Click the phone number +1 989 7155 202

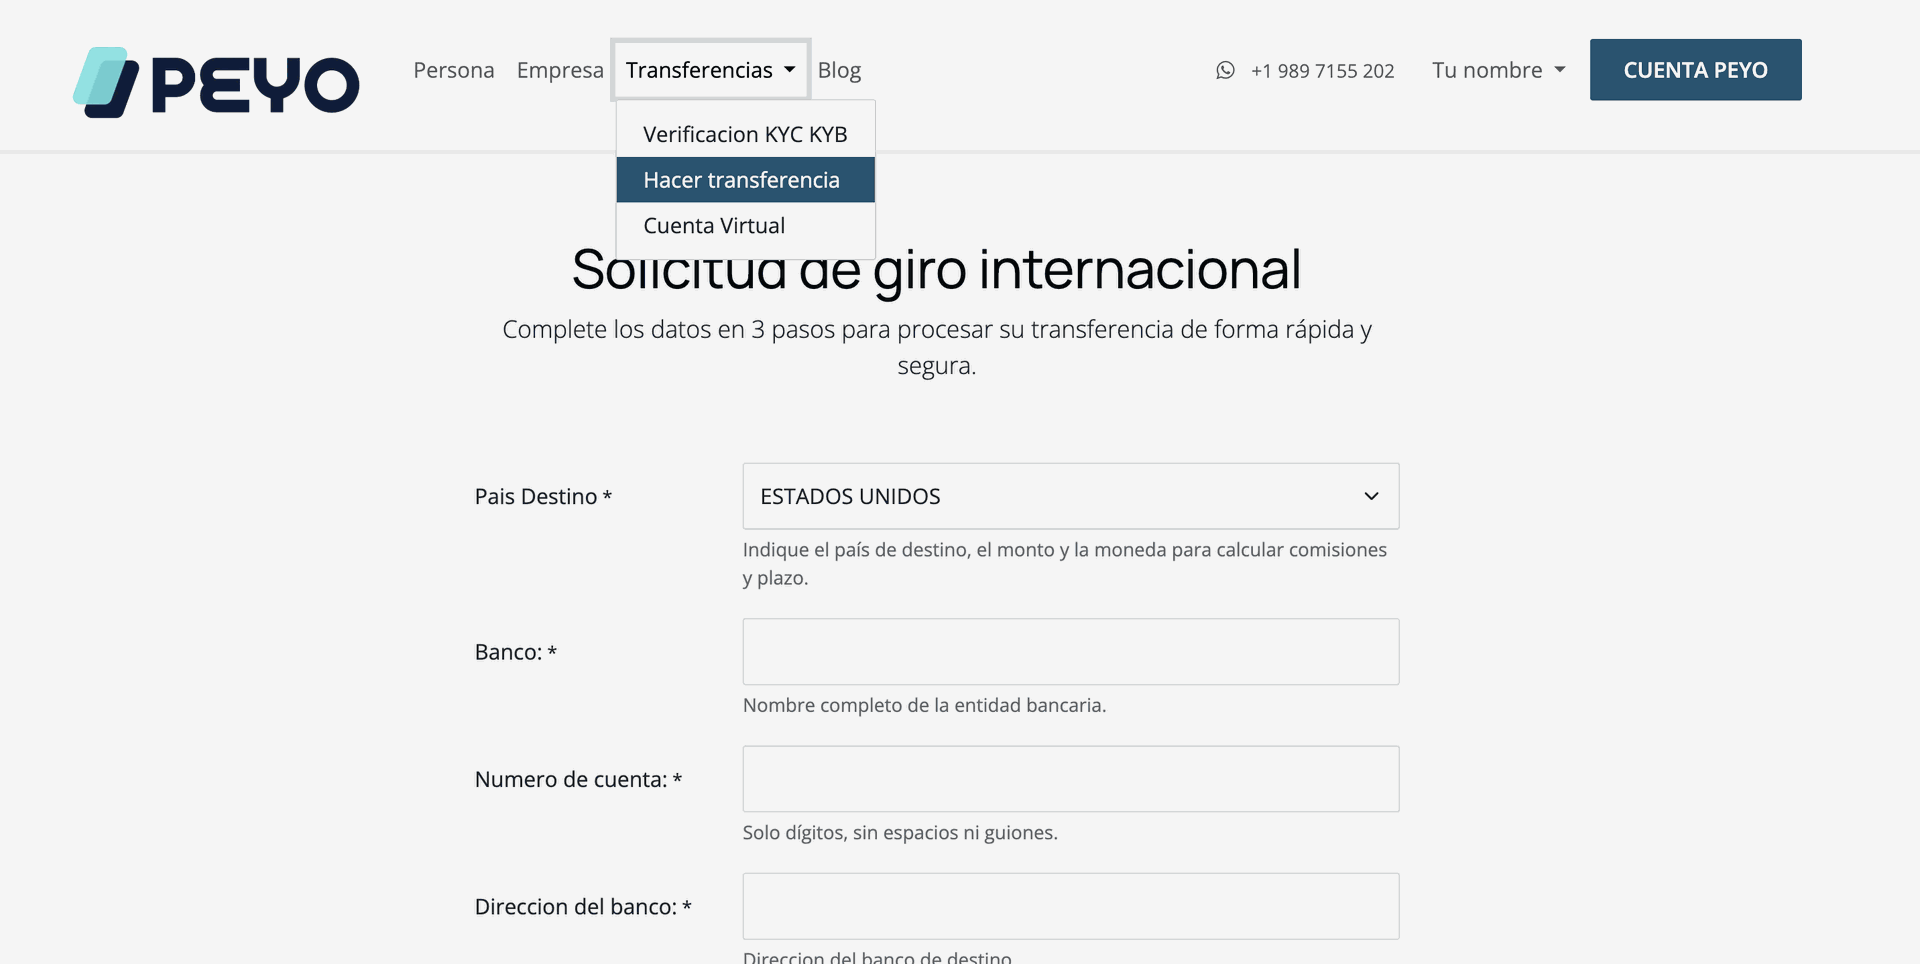1322,71
